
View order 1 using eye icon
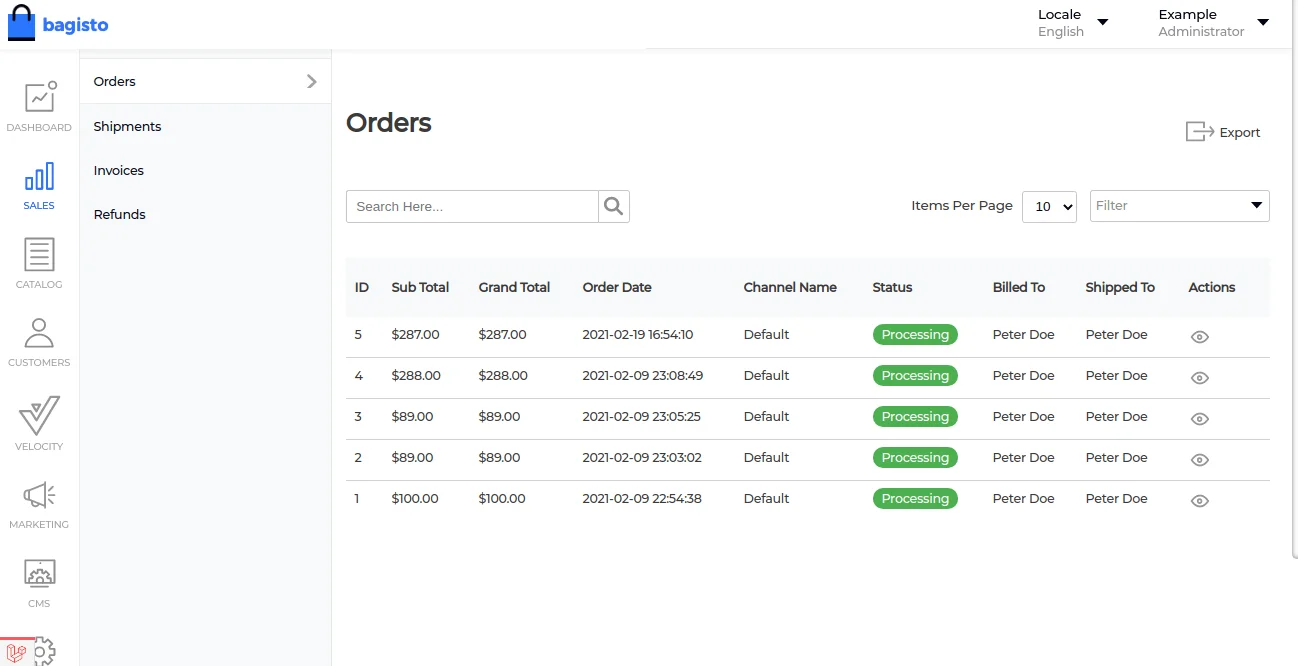coord(1200,501)
